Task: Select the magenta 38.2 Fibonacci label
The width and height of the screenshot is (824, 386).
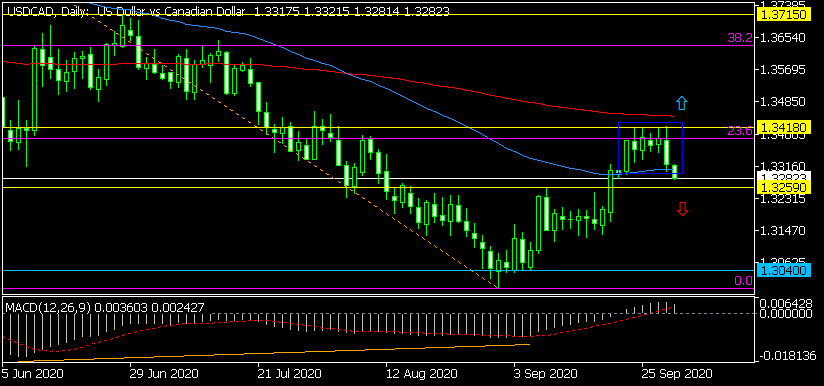Action: tap(740, 37)
